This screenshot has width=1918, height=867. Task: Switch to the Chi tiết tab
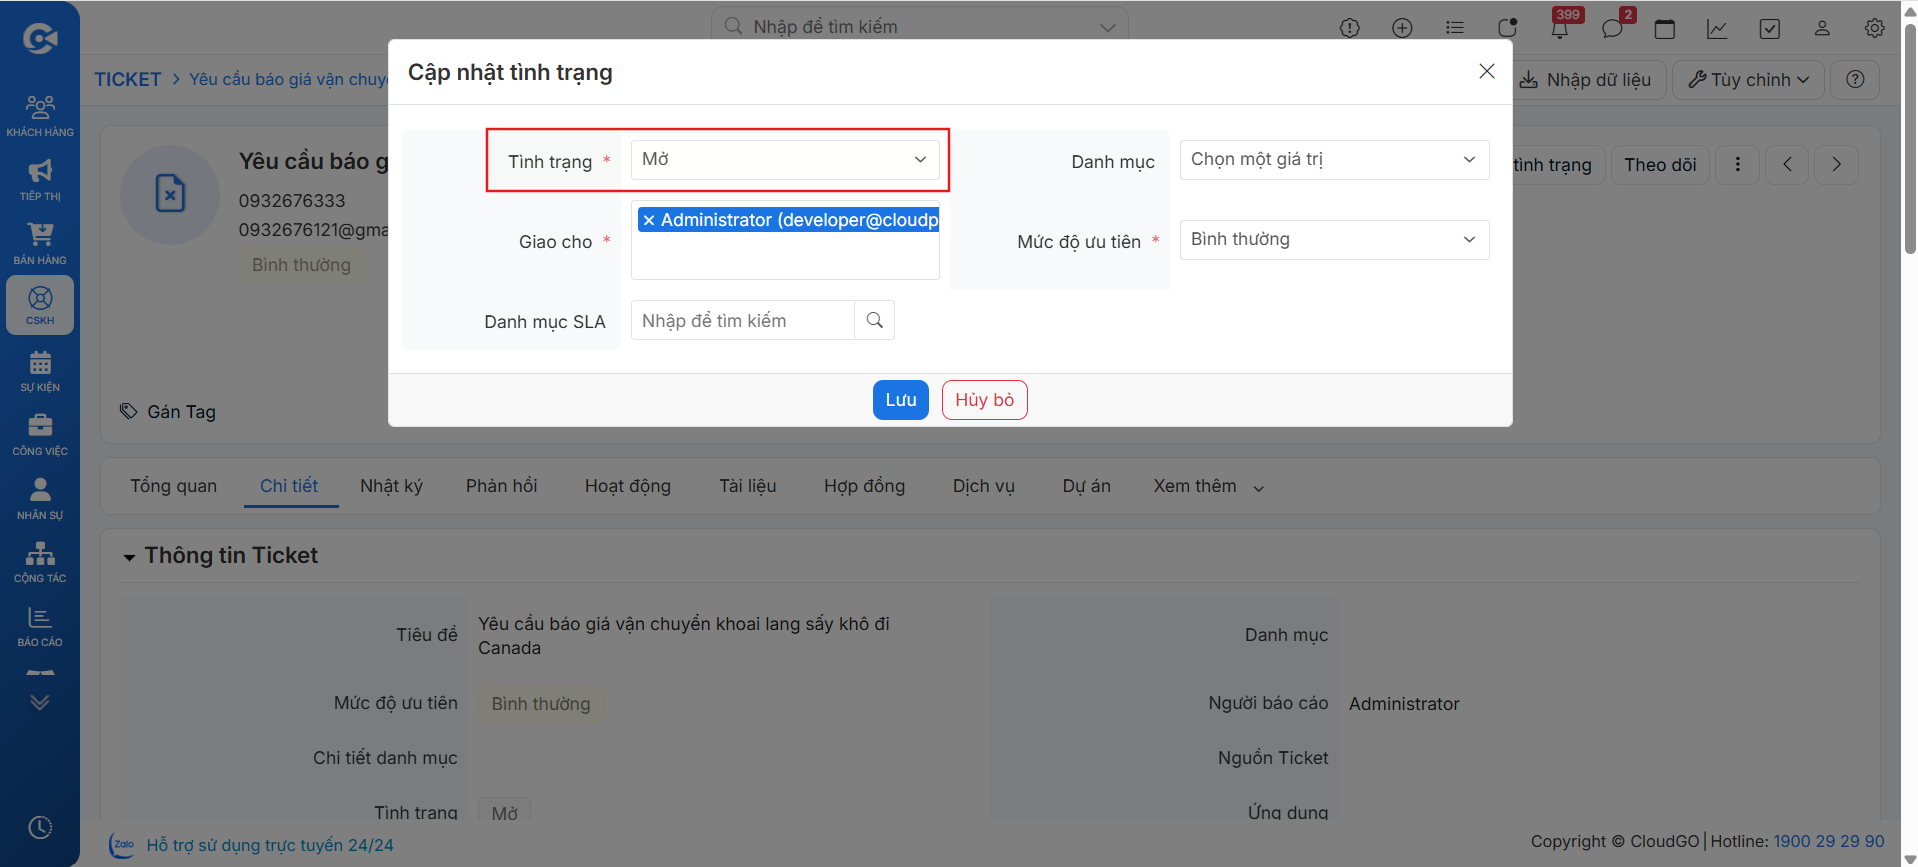click(289, 486)
